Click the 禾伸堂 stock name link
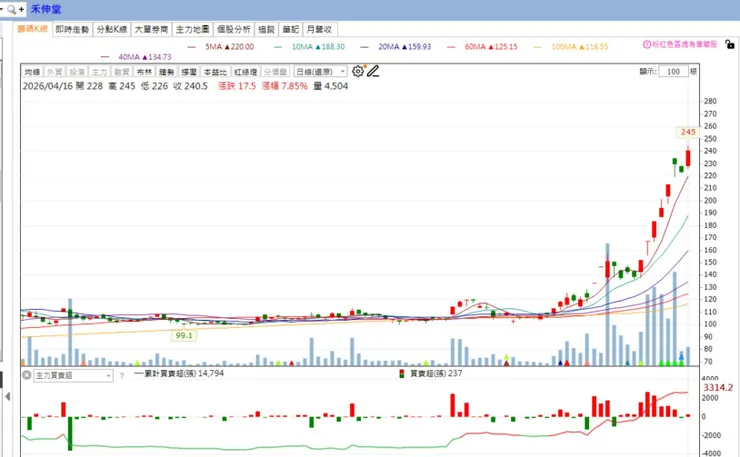 (x=46, y=9)
